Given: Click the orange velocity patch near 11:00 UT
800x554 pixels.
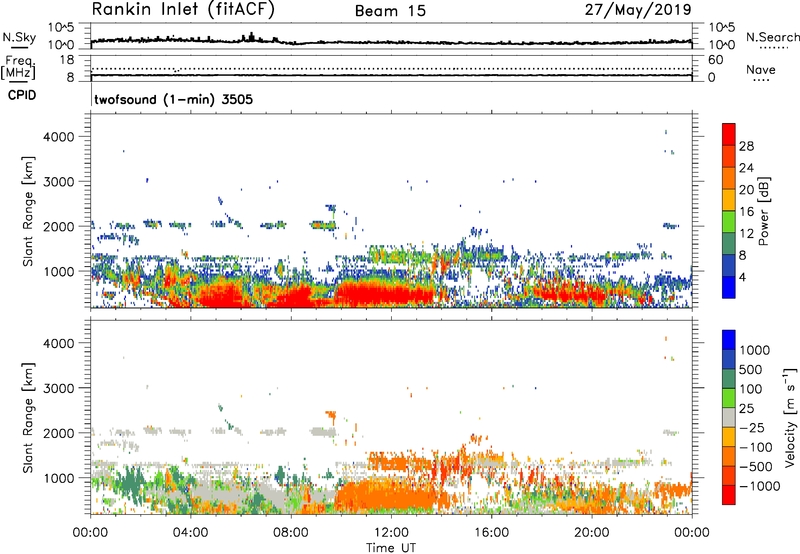Looking at the screenshot, I should click(383, 497).
